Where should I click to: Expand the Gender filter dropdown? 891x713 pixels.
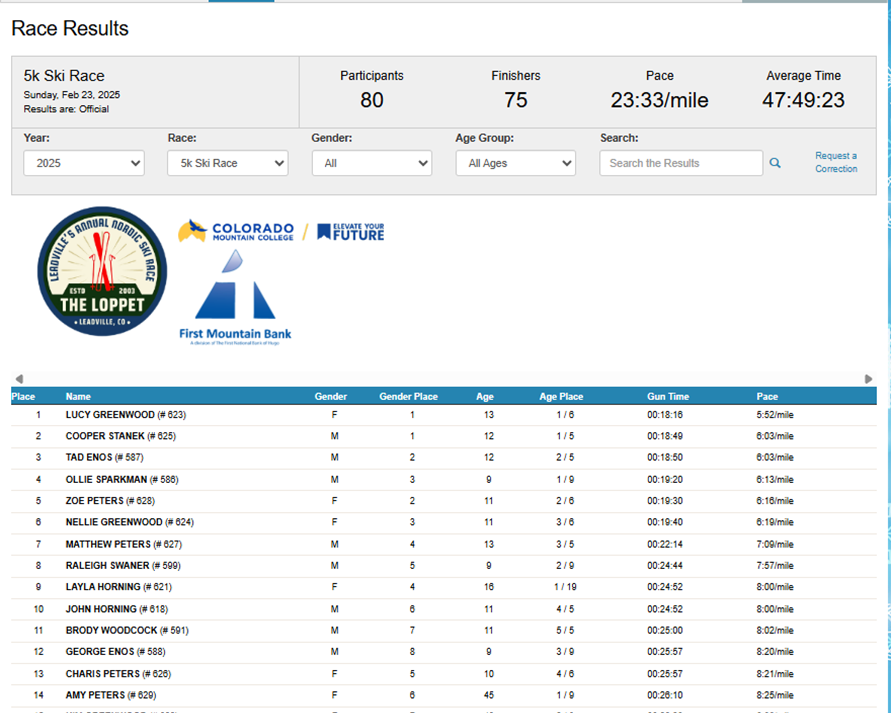pos(371,163)
